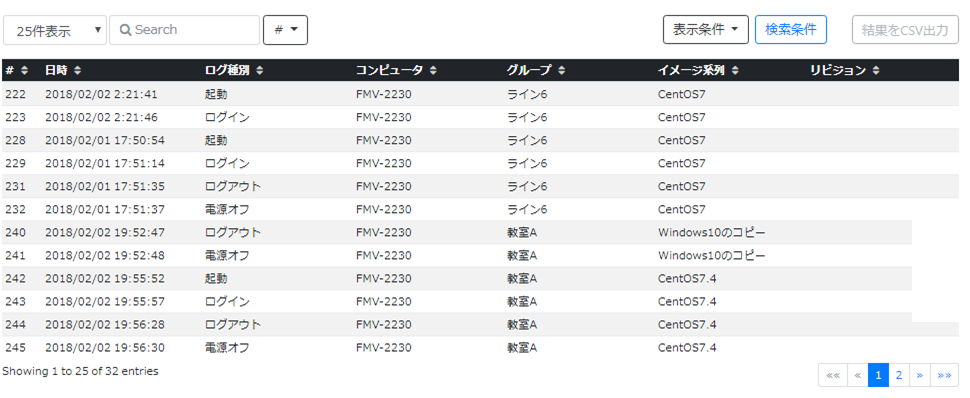The image size is (970, 398).
Task: Go to first page with «« button
Action: tap(833, 375)
